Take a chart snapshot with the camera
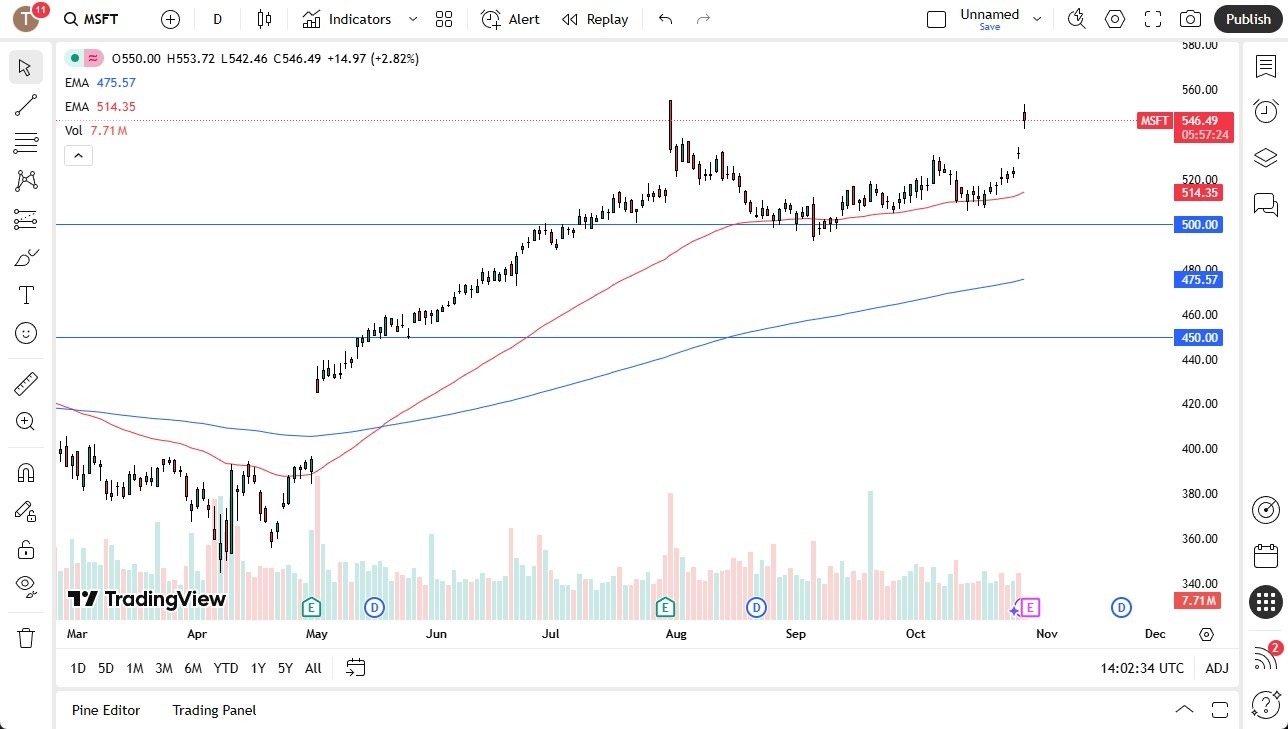Viewport: 1288px width, 729px height. pyautogui.click(x=1190, y=19)
